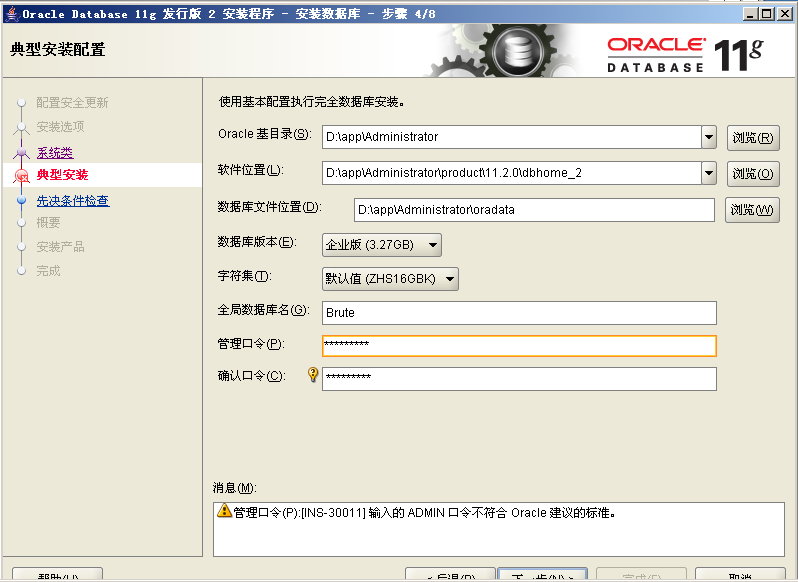Click the 帮助 help button
Image resolution: width=798 pixels, height=582 pixels.
pos(58,575)
